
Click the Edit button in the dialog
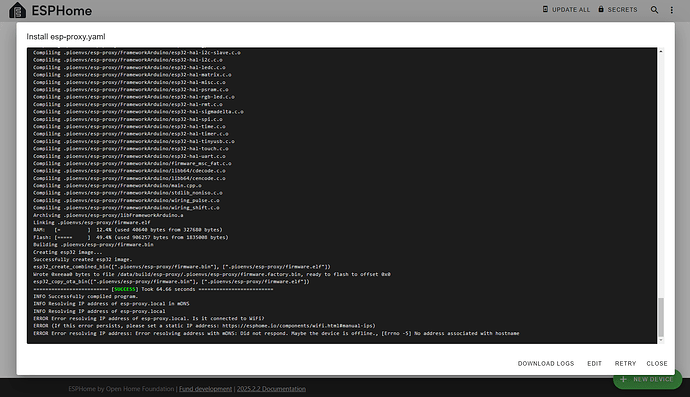point(594,364)
